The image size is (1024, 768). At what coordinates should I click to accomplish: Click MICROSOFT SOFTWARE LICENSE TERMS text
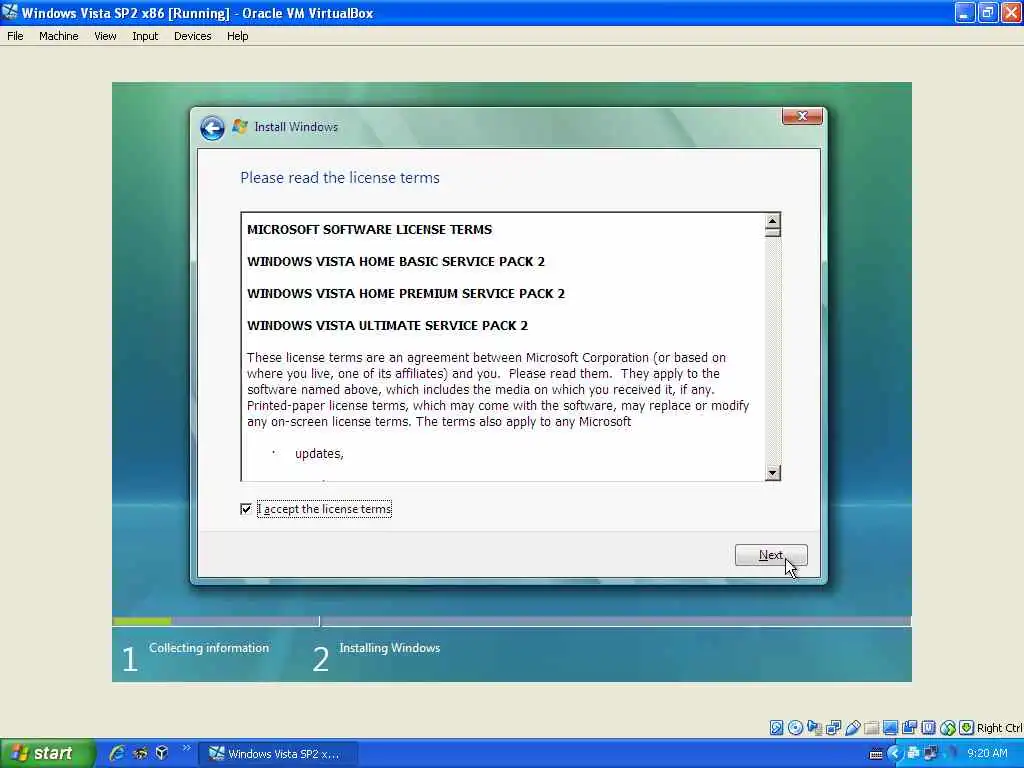click(370, 229)
